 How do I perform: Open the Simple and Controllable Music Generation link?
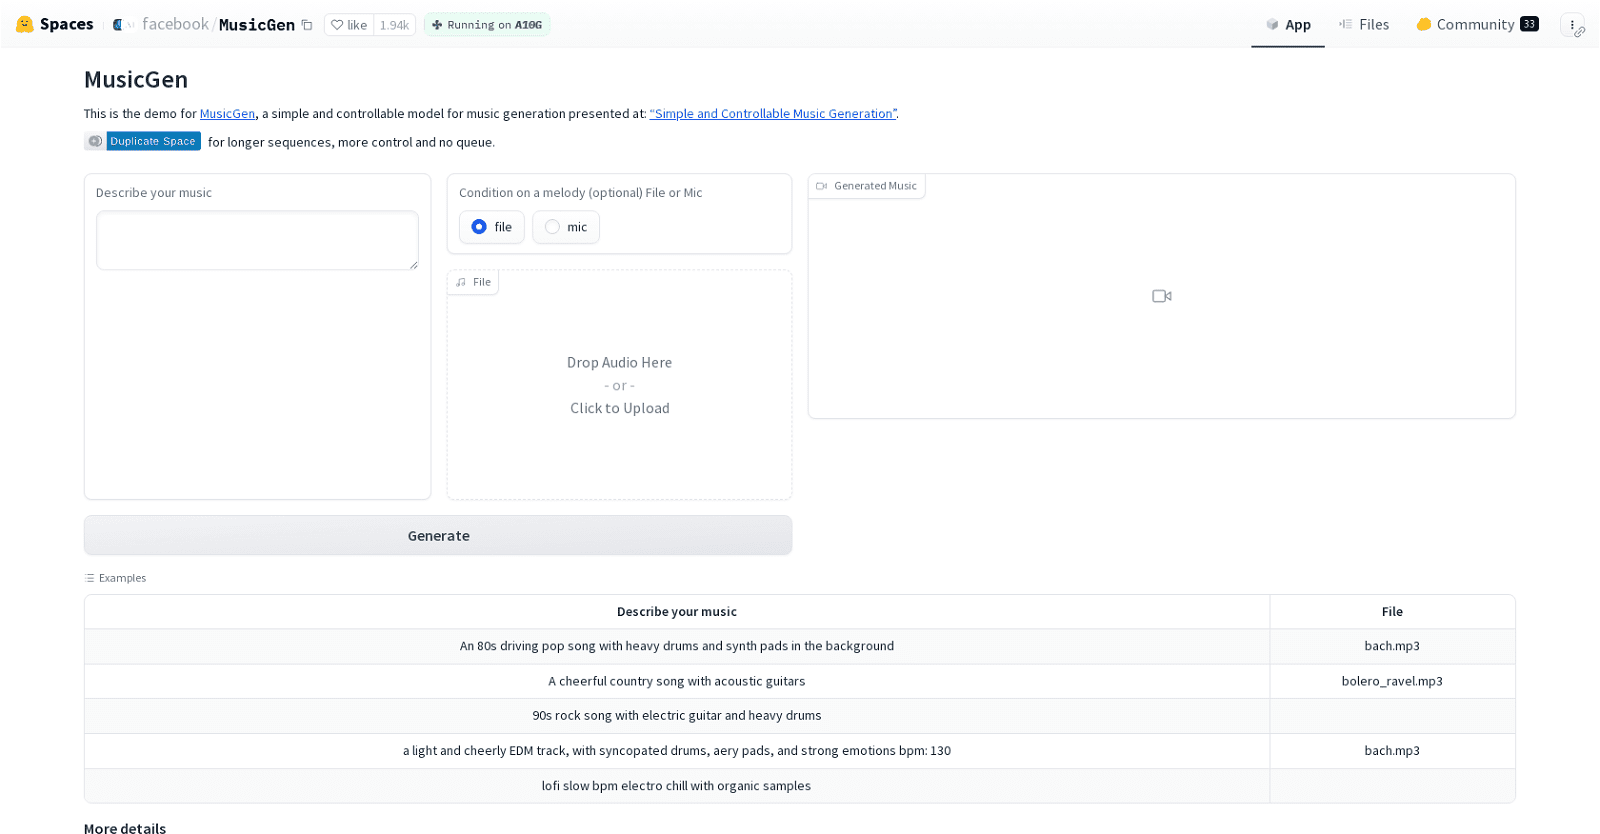772,114
